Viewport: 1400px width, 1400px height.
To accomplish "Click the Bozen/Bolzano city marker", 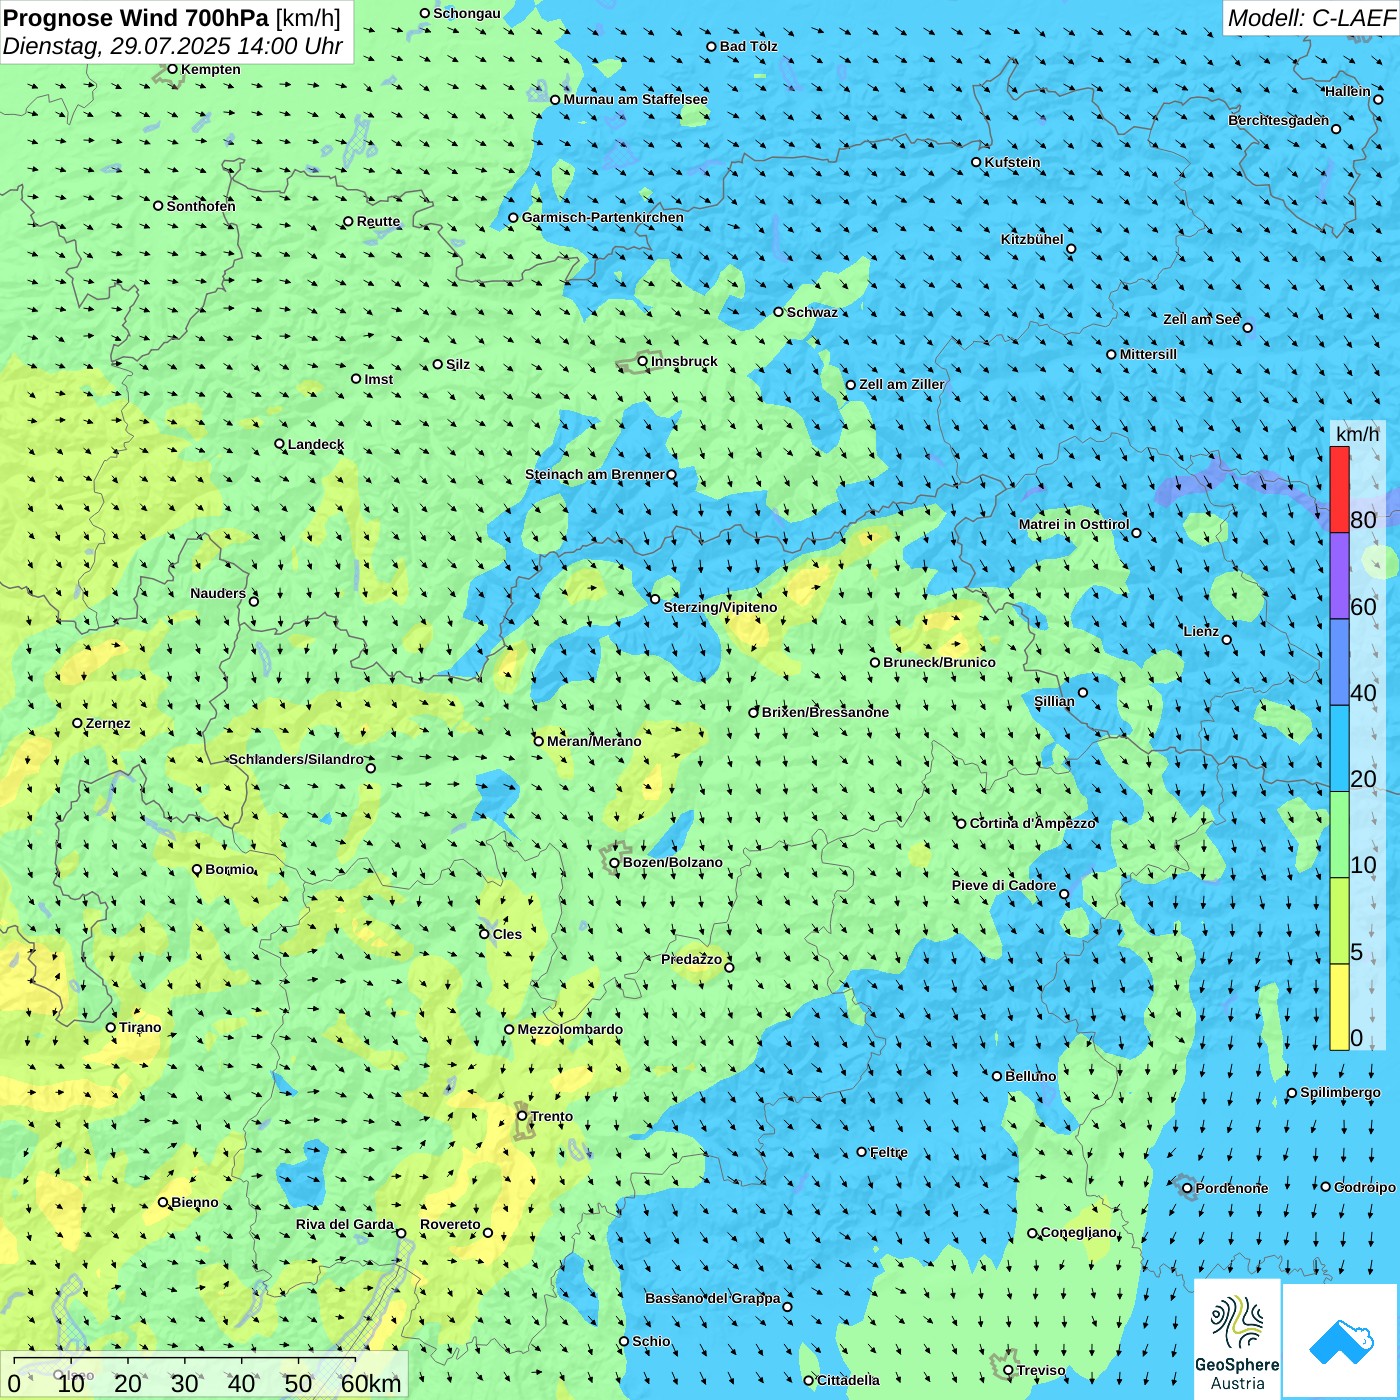I will pyautogui.click(x=615, y=863).
